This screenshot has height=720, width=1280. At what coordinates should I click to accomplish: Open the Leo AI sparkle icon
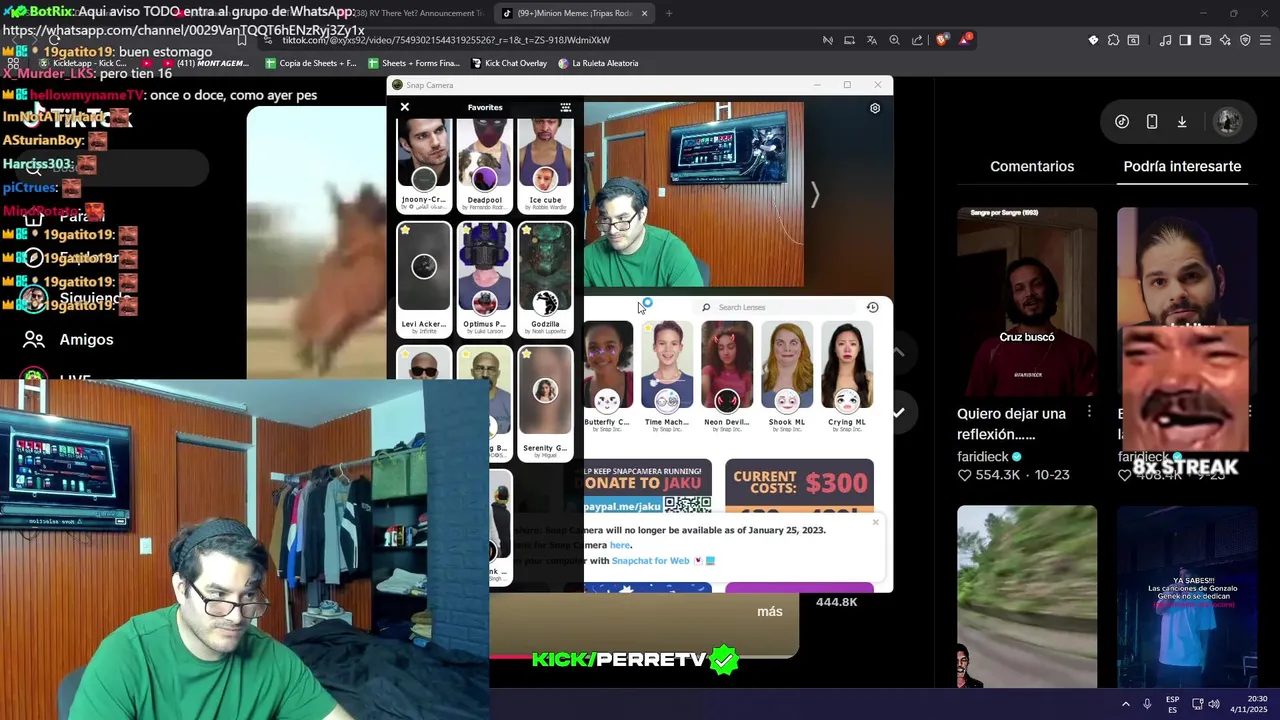1225,40
